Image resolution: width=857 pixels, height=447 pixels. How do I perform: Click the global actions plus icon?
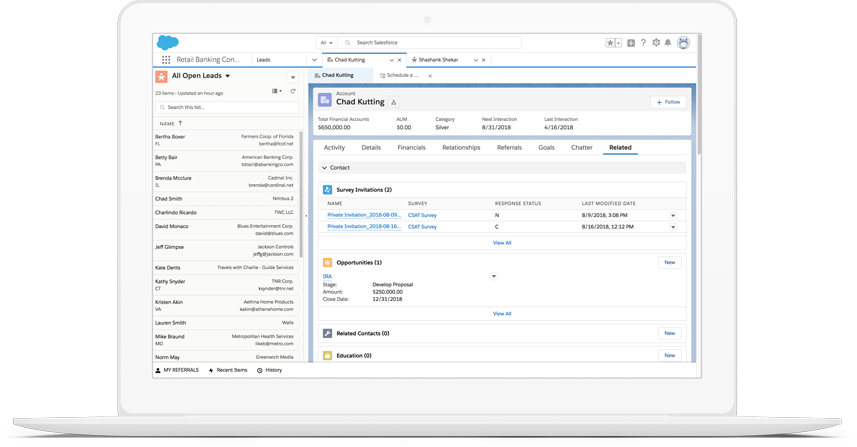coord(631,43)
